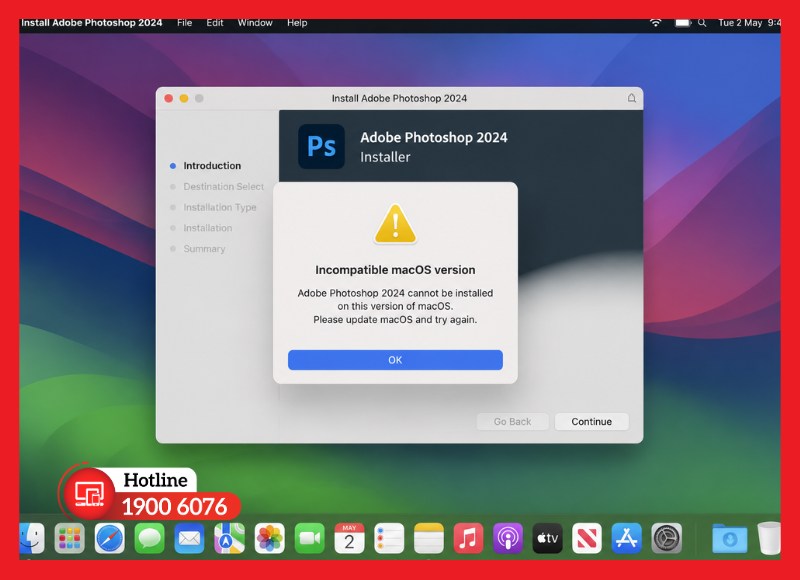Click the 'Incompatible macOS version' heading
This screenshot has height=580, width=800.
click(395, 270)
